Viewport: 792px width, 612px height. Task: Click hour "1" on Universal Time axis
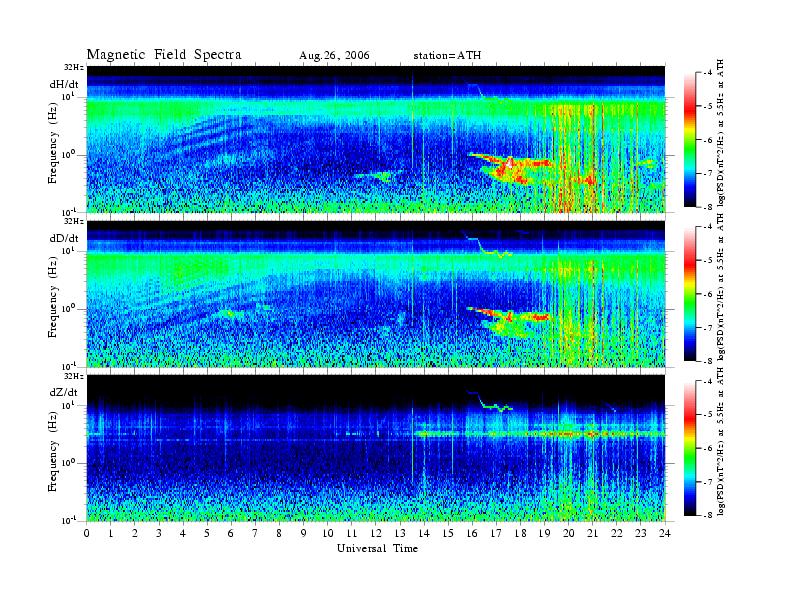pos(111,533)
